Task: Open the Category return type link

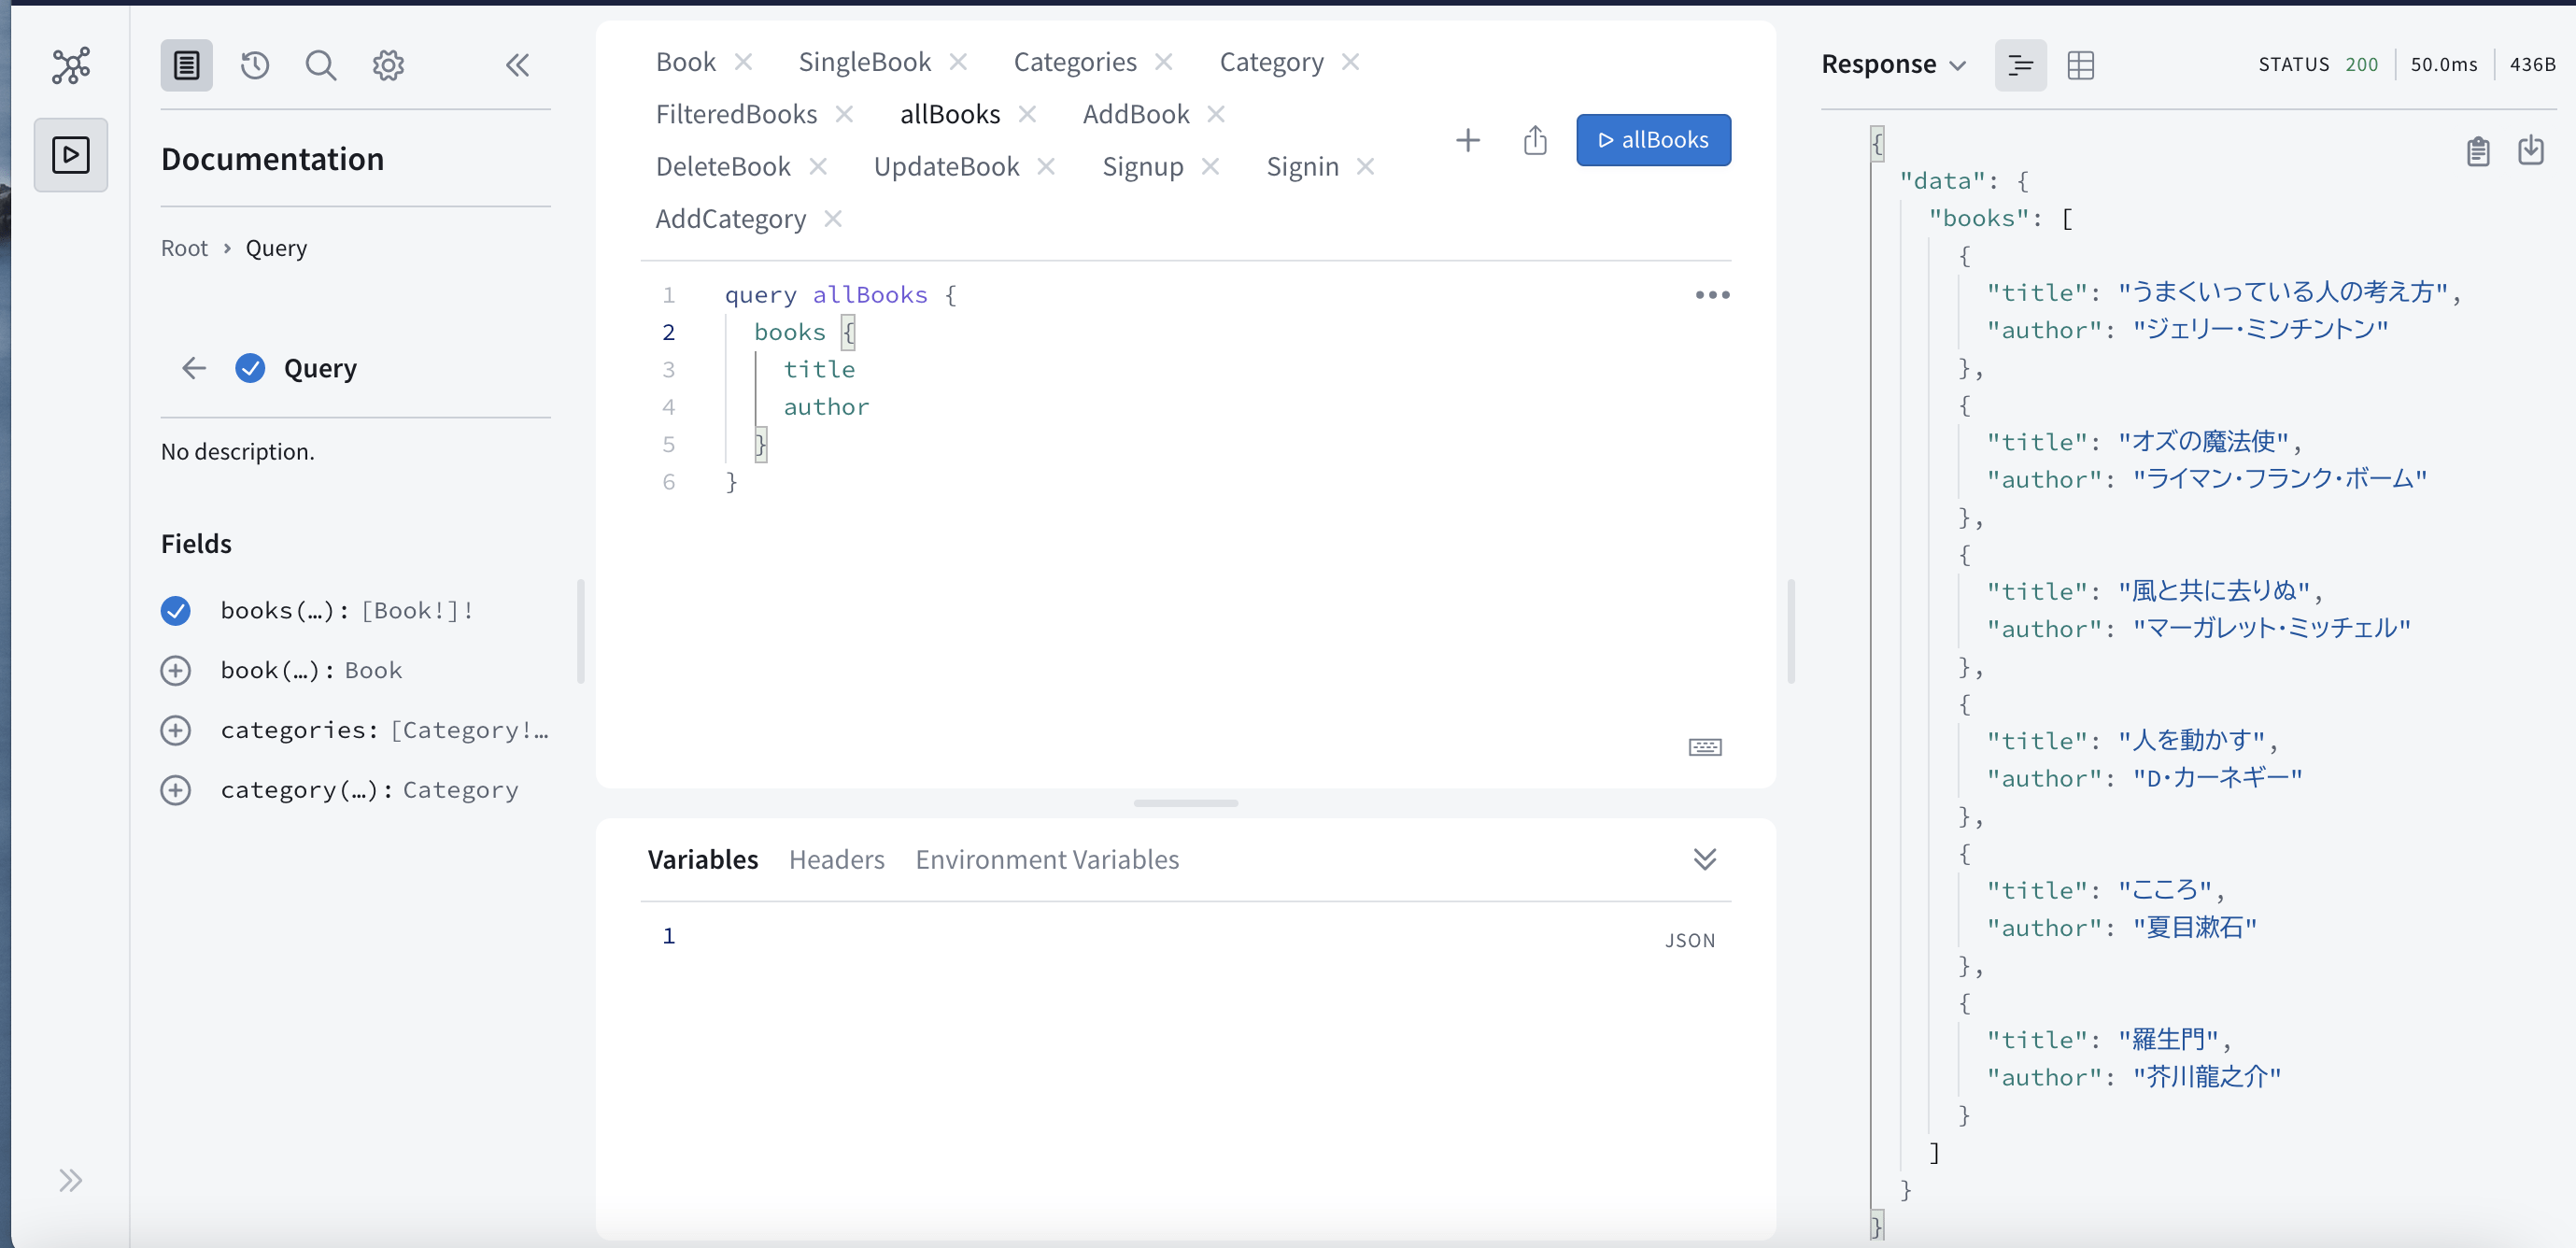Action: [460, 790]
